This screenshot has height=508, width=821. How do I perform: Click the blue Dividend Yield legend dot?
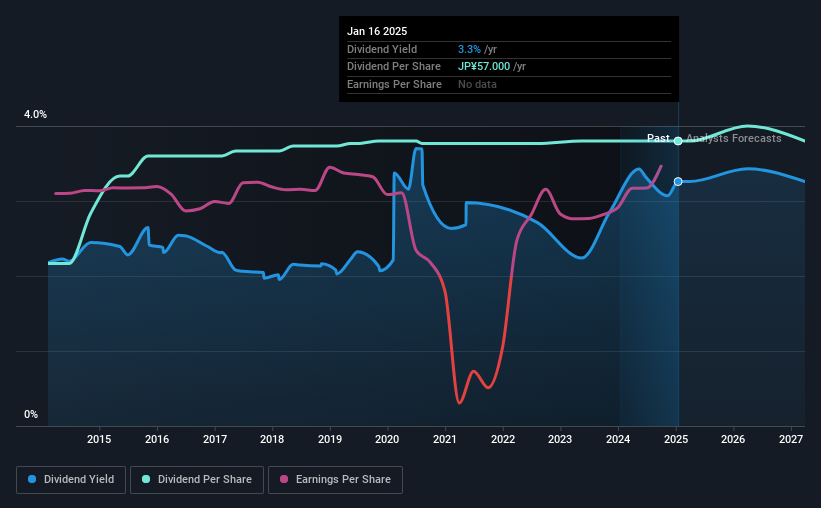(x=32, y=479)
